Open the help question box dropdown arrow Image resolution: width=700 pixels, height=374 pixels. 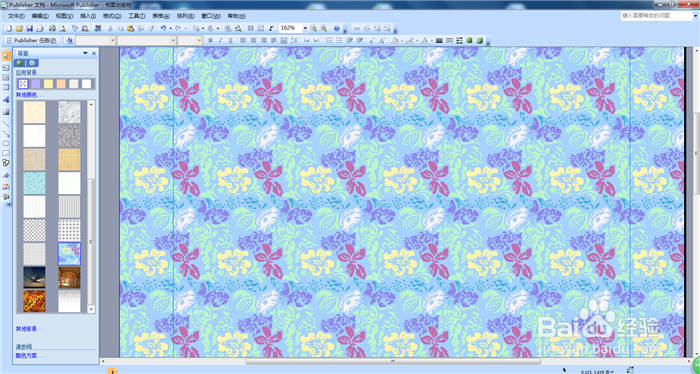point(695,16)
